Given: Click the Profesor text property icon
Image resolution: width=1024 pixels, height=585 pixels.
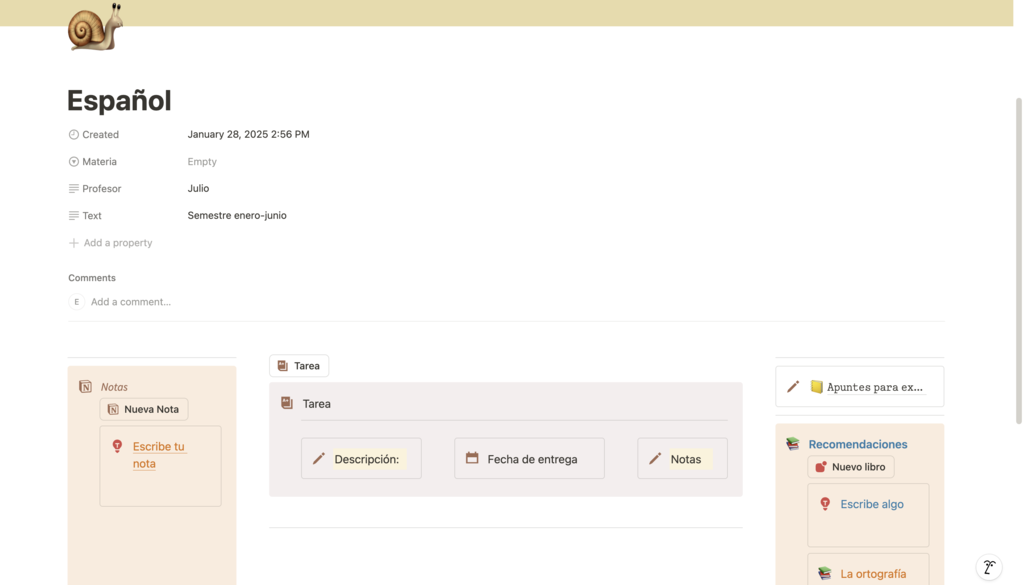Looking at the screenshot, I should 74,189.
